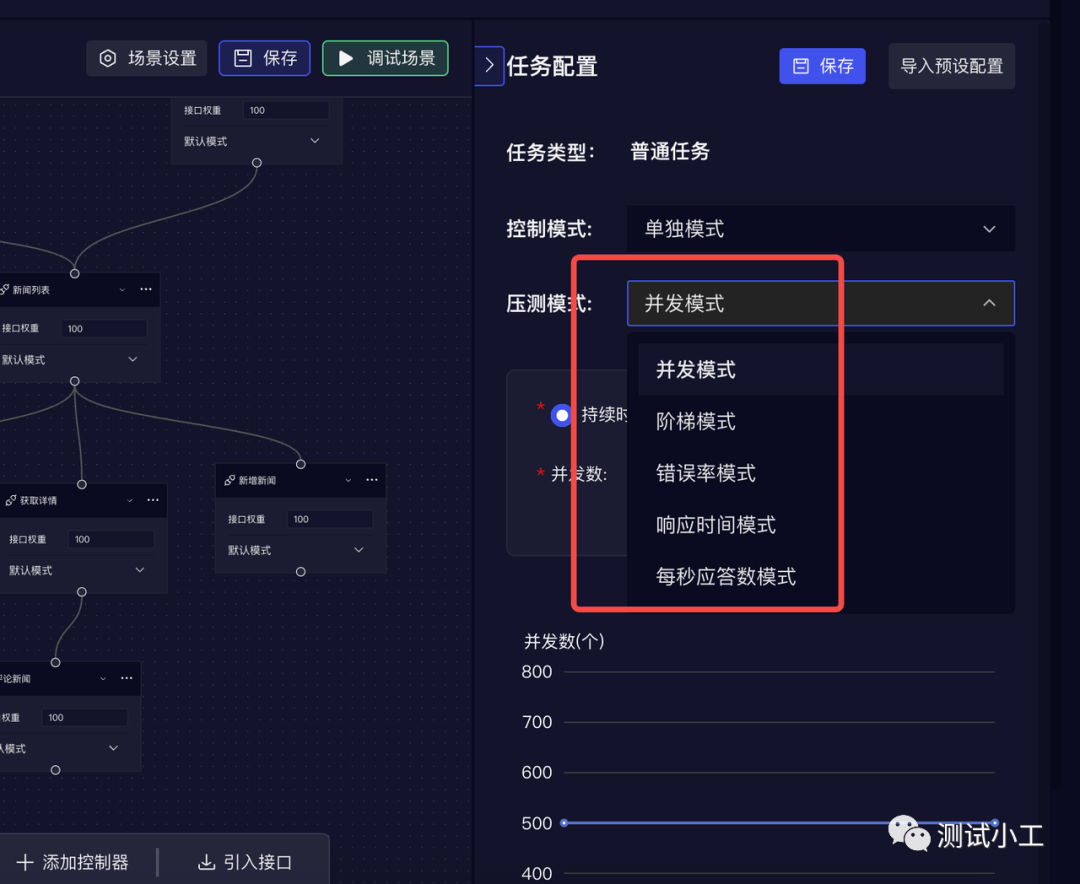Open 默认模式 dropdown in 新闻列表 node
Screen dimensions: 1080x884
[x=70, y=360]
